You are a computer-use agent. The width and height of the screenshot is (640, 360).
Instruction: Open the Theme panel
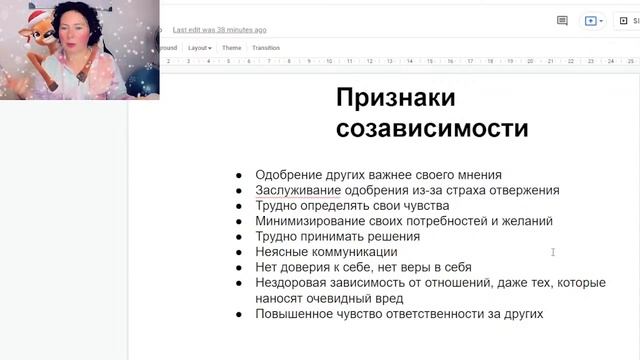(231, 48)
